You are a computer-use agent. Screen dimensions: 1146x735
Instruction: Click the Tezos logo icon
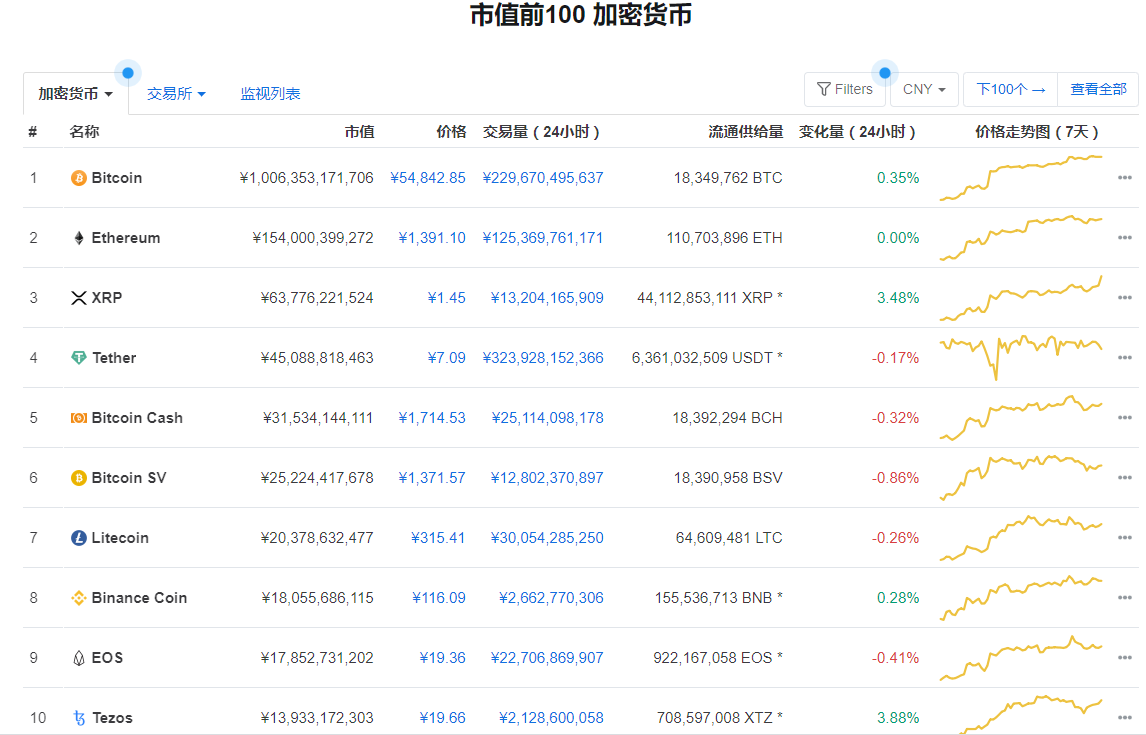coord(79,718)
